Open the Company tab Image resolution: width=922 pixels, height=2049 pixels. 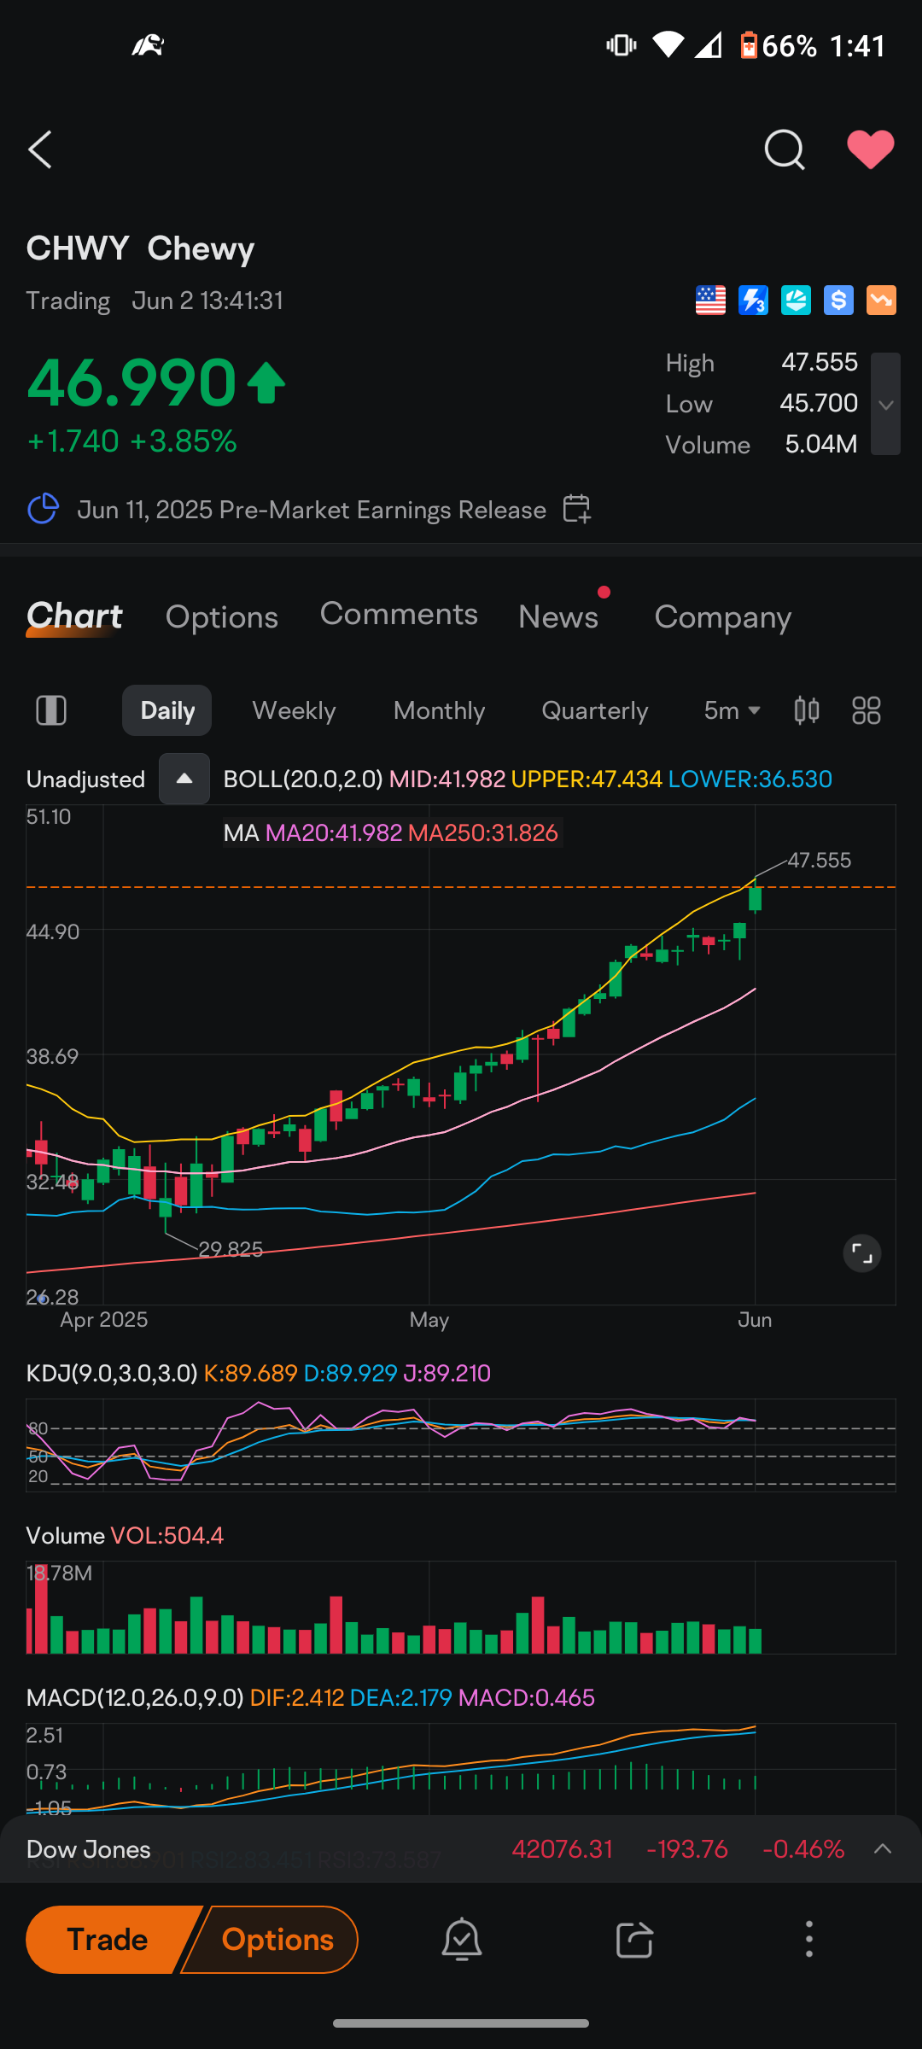[x=723, y=617]
